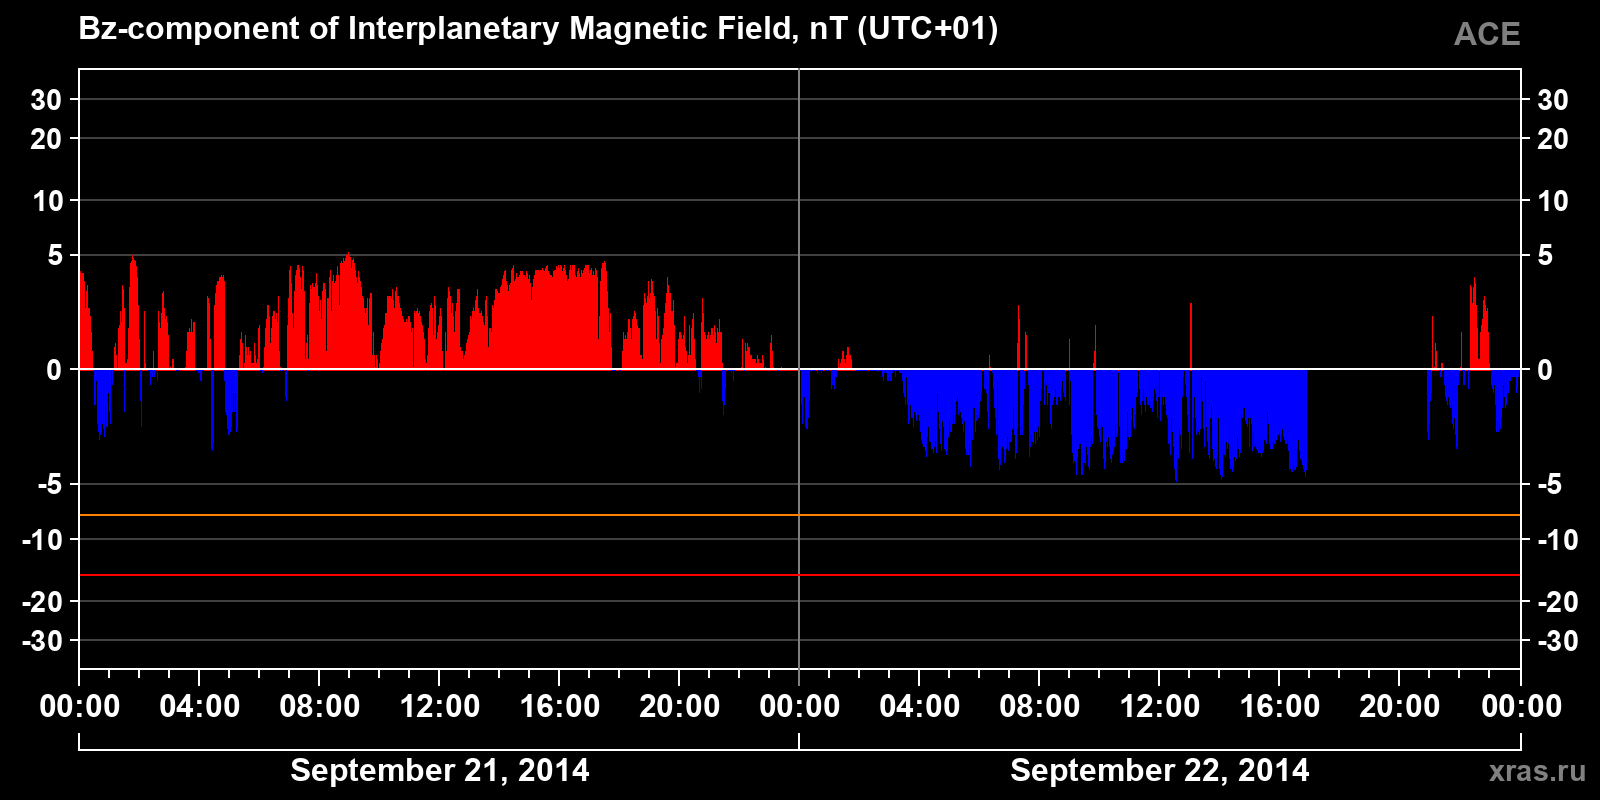Viewport: 1600px width, 800px height.
Task: Click the "0" label on left axis
Action: point(54,370)
